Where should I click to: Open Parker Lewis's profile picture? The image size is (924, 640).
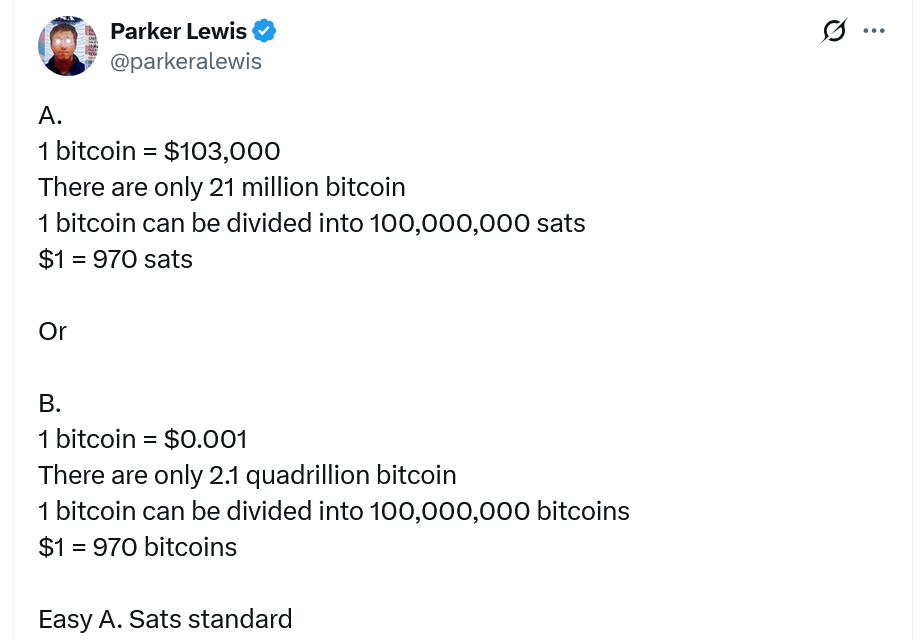click(x=68, y=46)
